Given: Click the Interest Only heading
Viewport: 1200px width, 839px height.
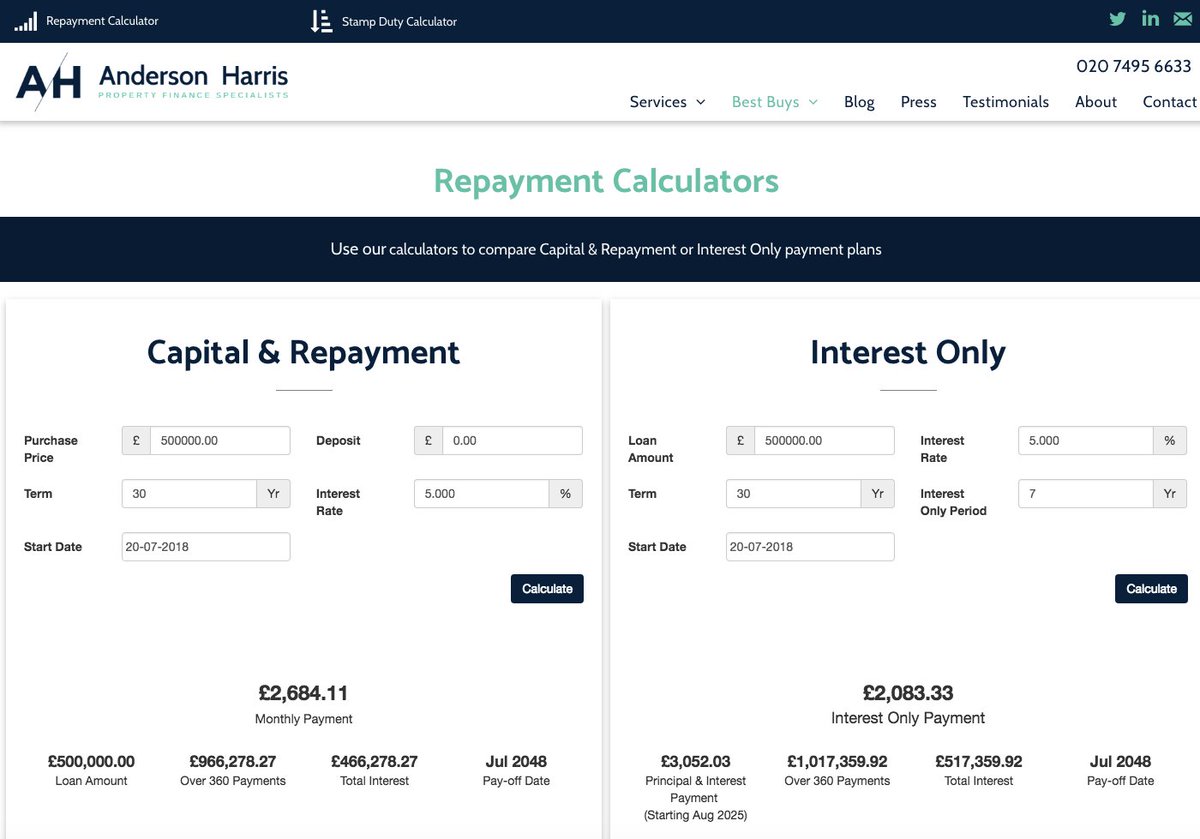Looking at the screenshot, I should (x=908, y=352).
